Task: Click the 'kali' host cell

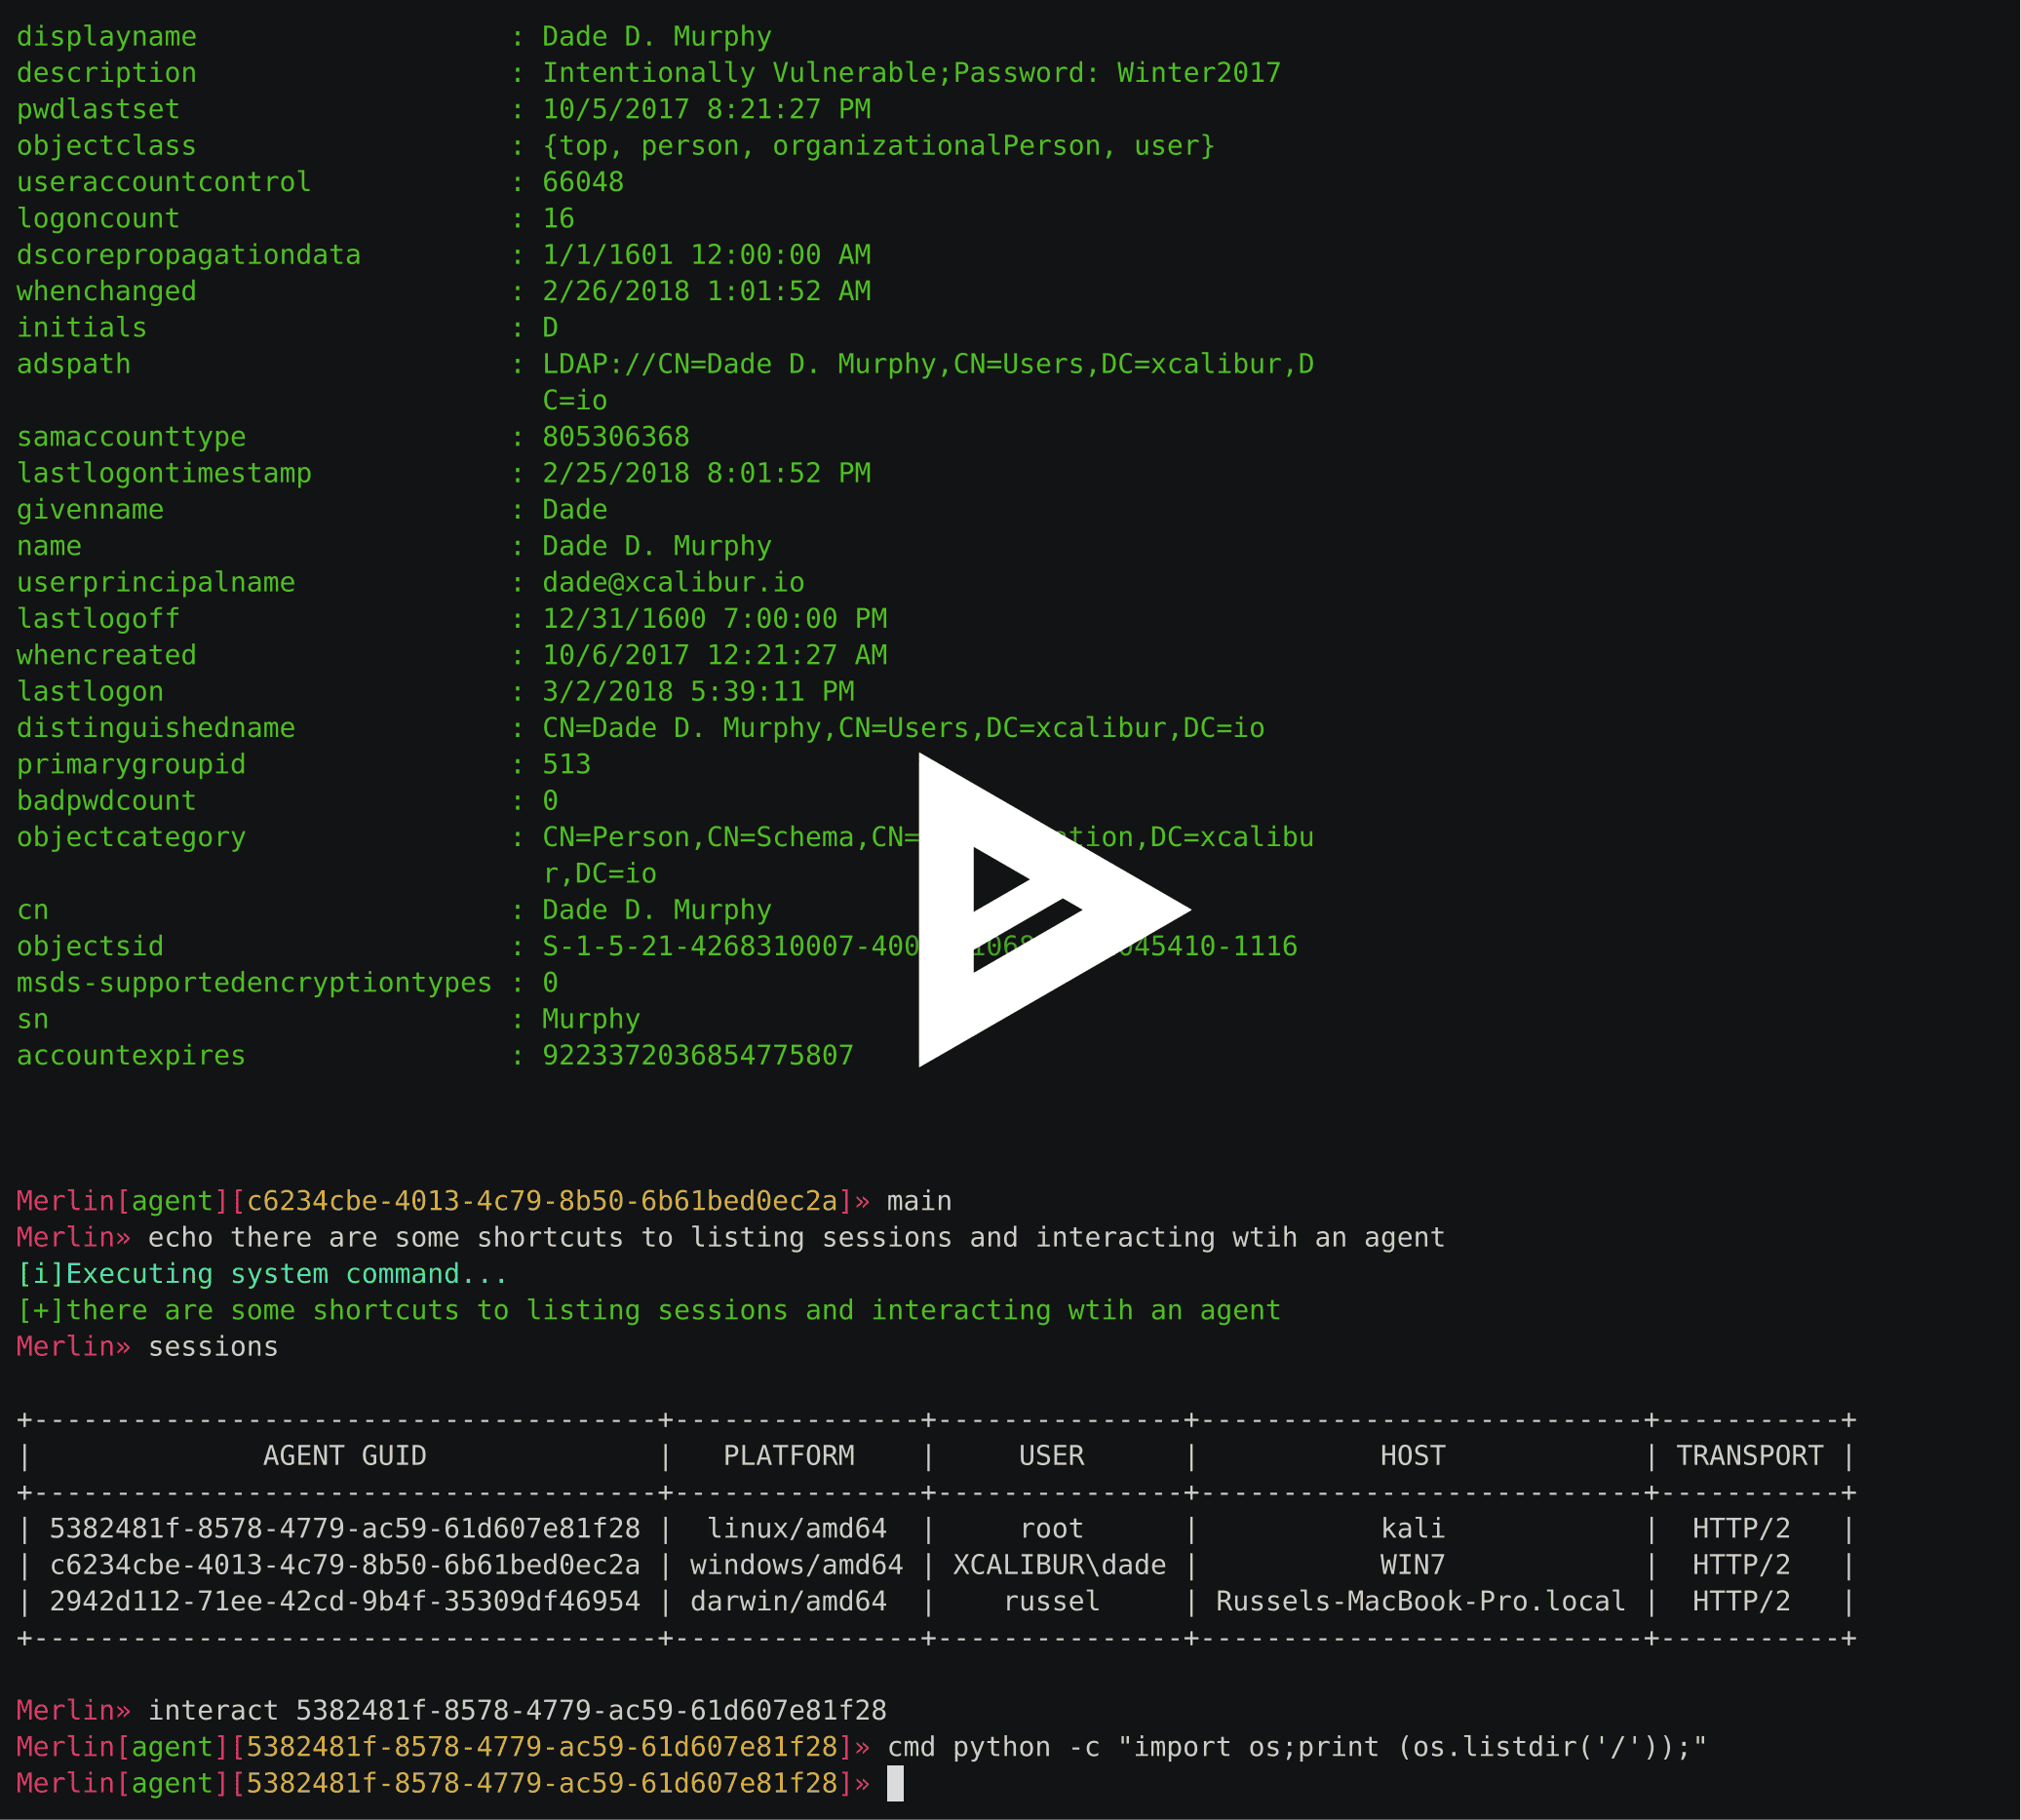Action: click(x=1413, y=1528)
